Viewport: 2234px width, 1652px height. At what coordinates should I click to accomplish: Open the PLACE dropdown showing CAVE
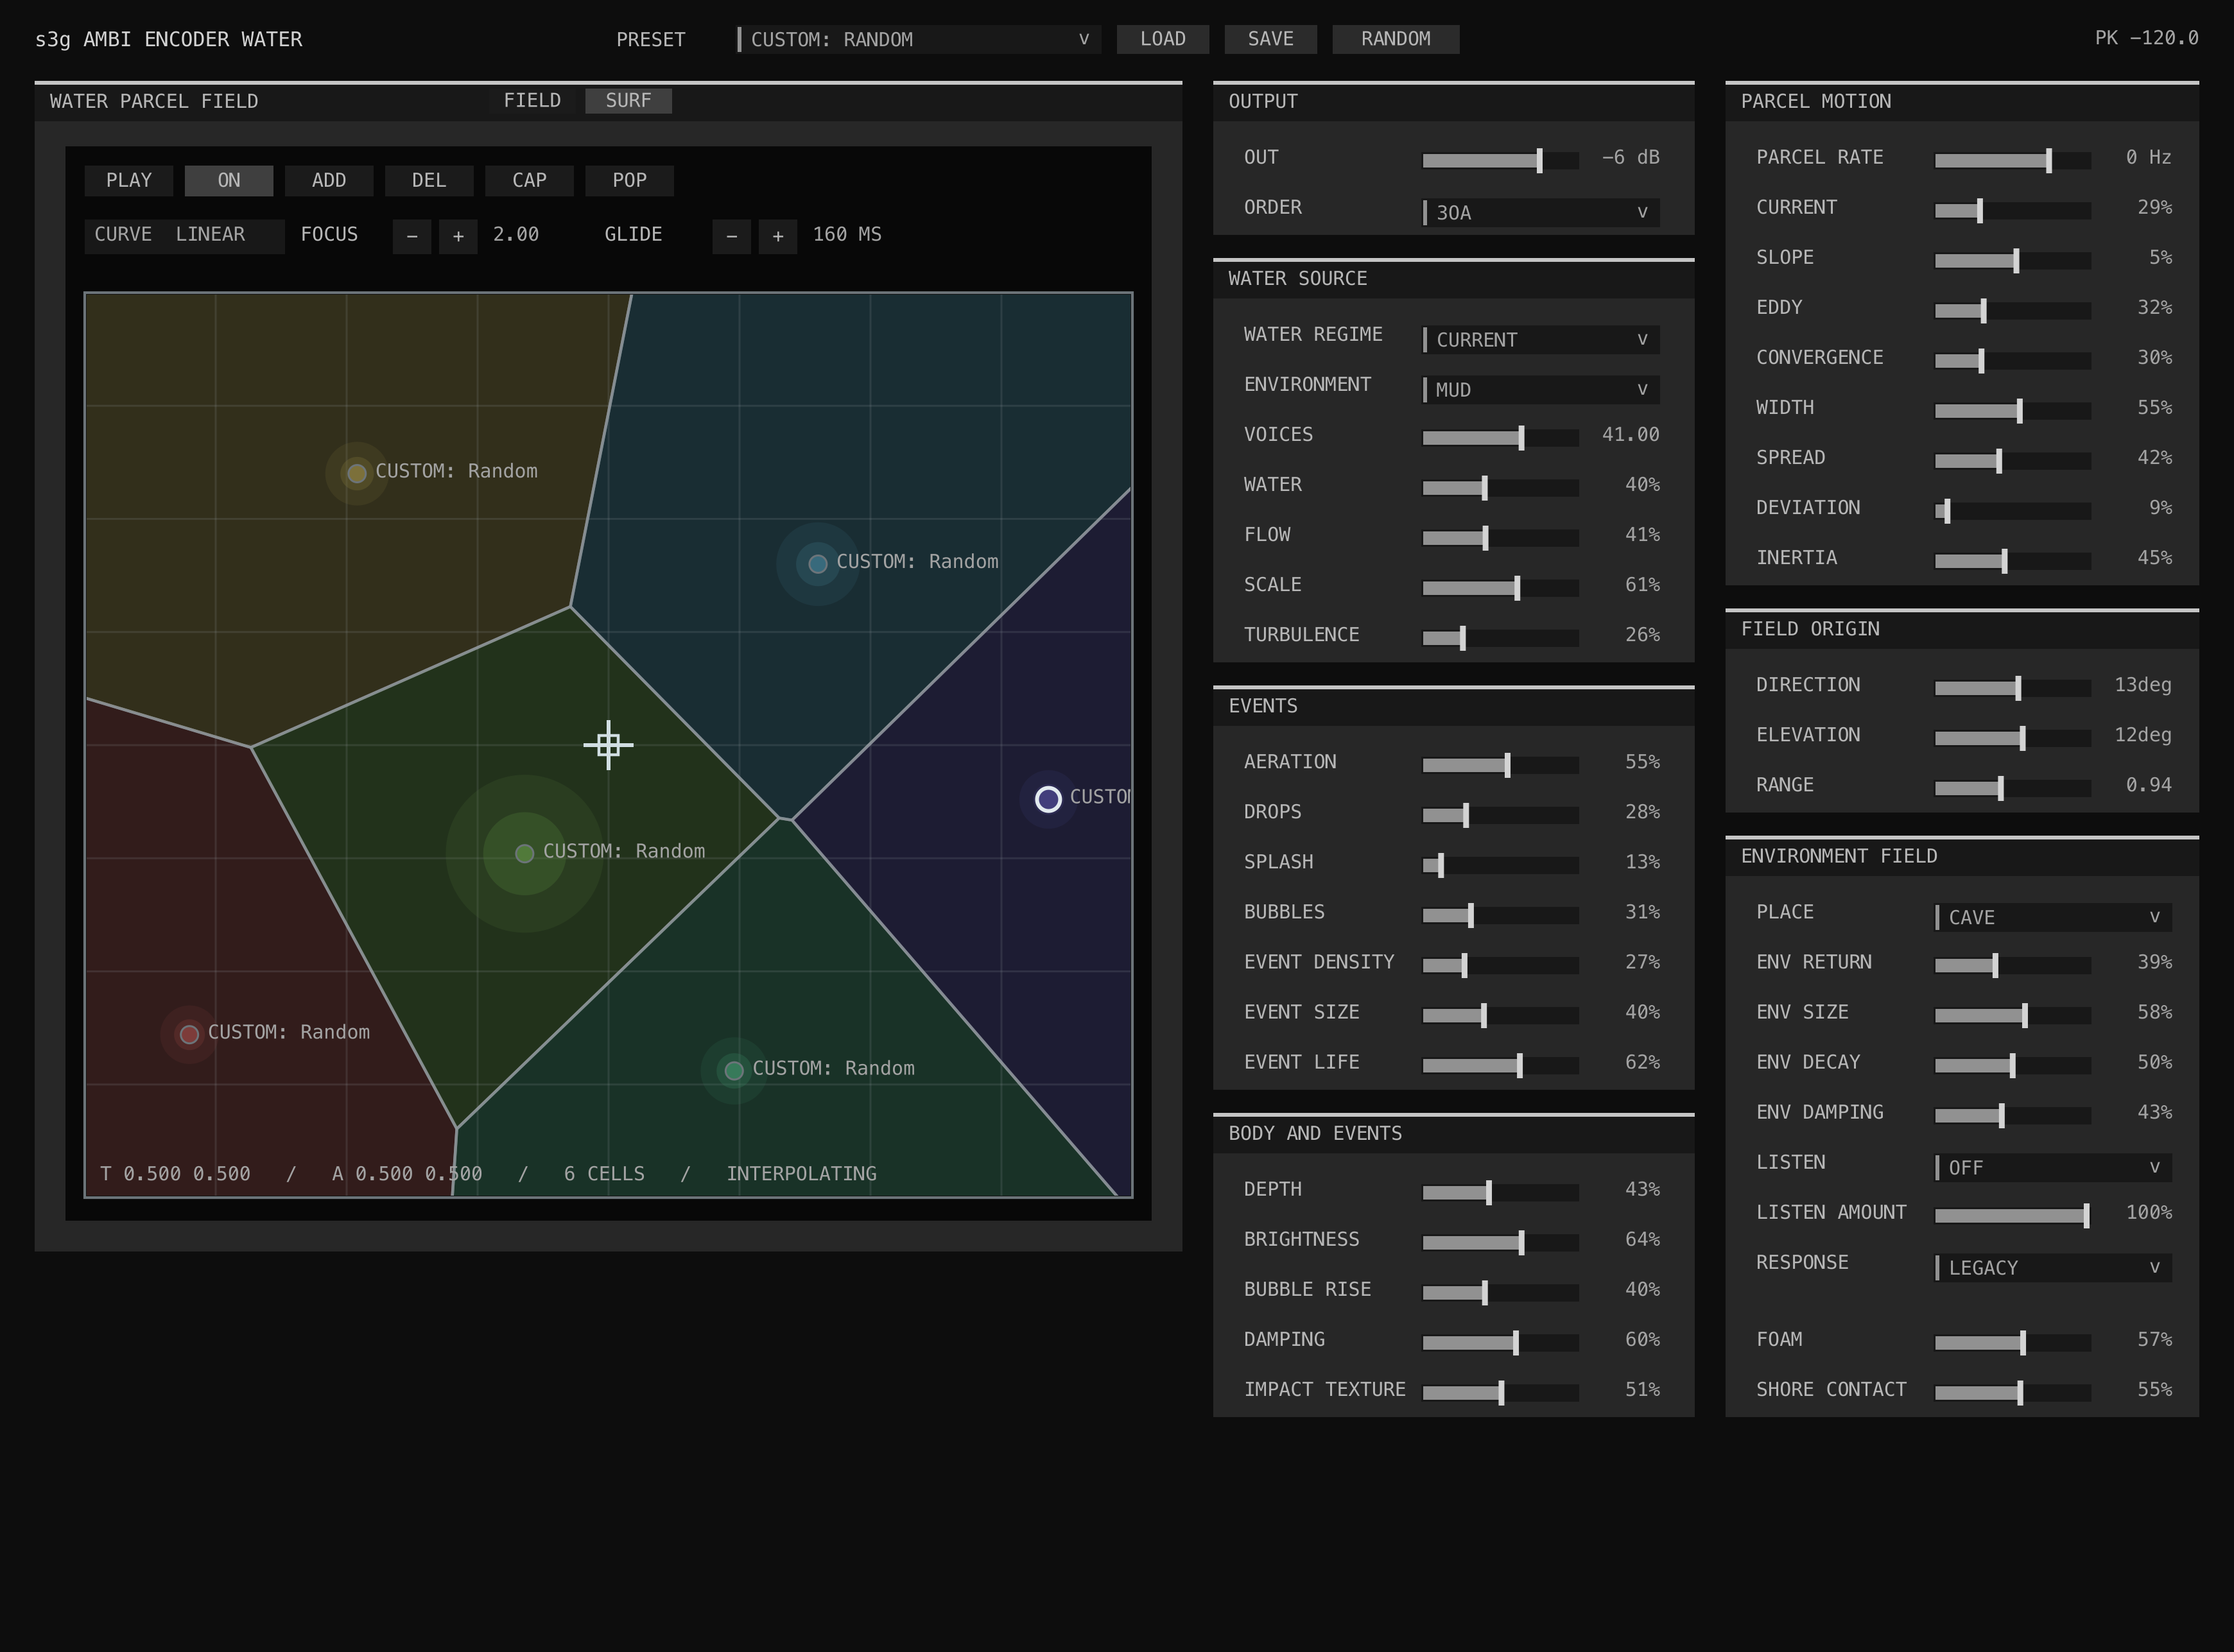click(2053, 918)
